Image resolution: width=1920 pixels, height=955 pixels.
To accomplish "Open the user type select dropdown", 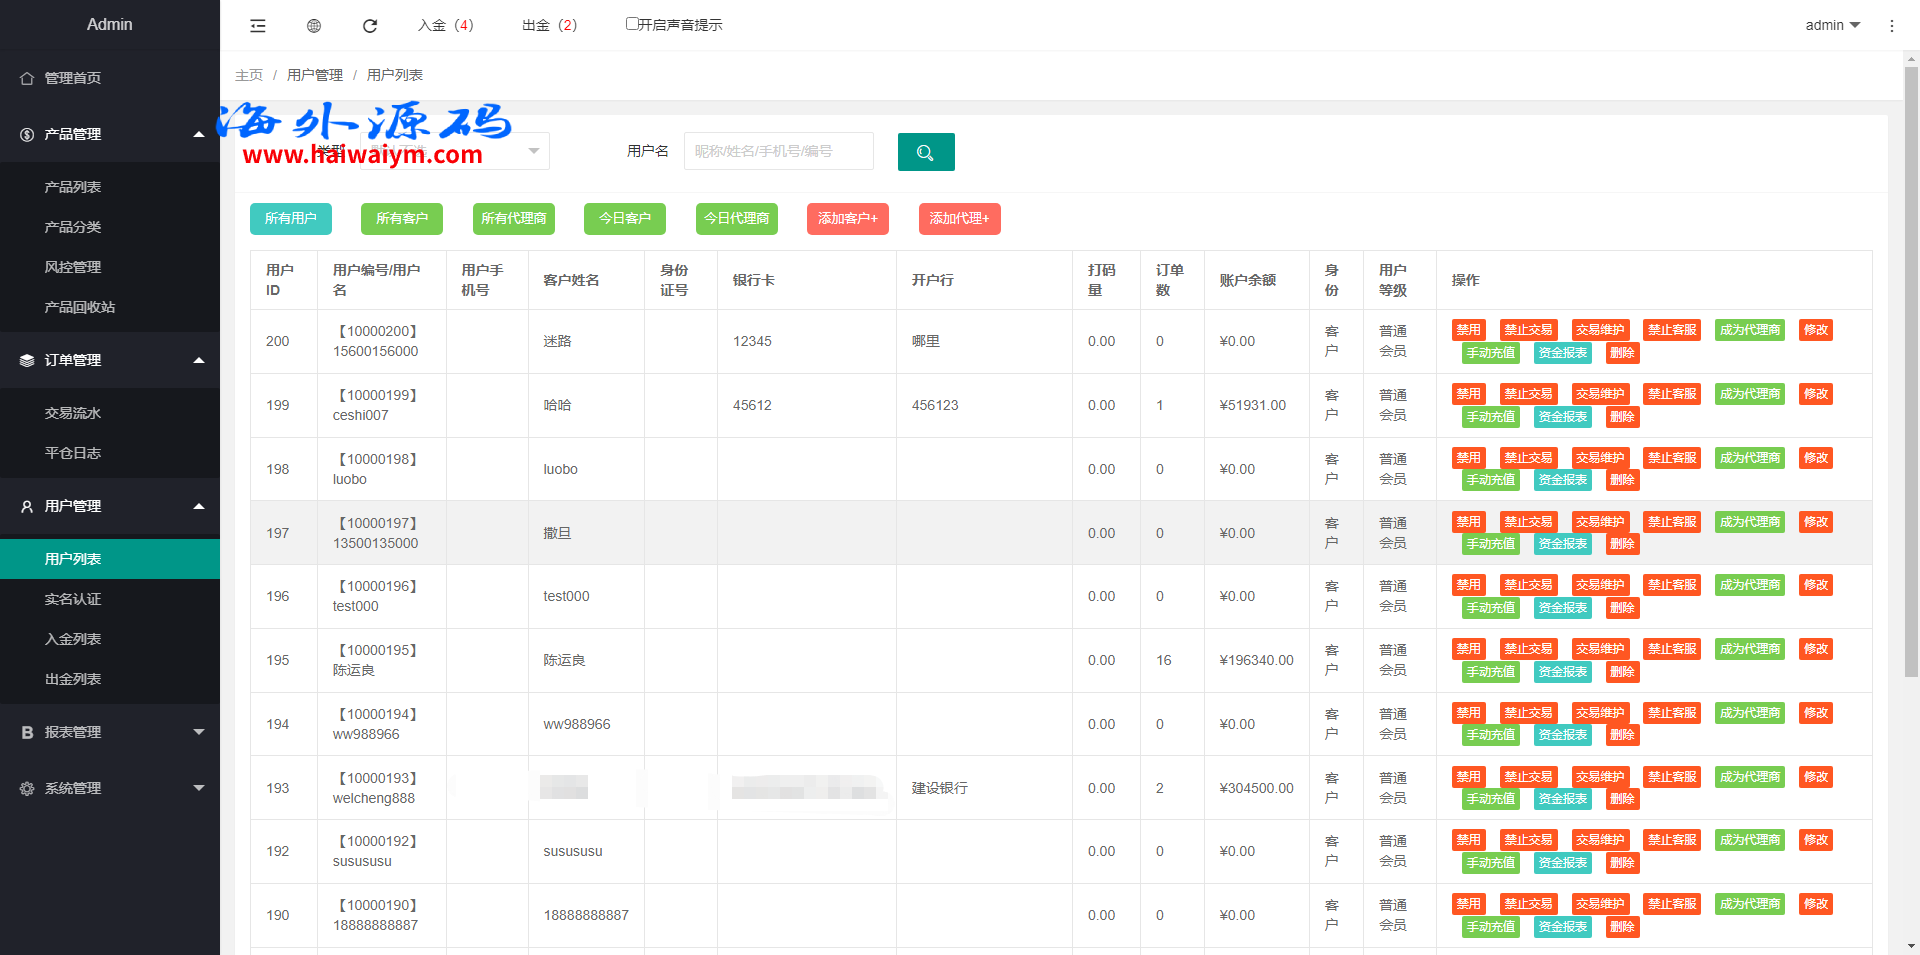I will coord(455,151).
